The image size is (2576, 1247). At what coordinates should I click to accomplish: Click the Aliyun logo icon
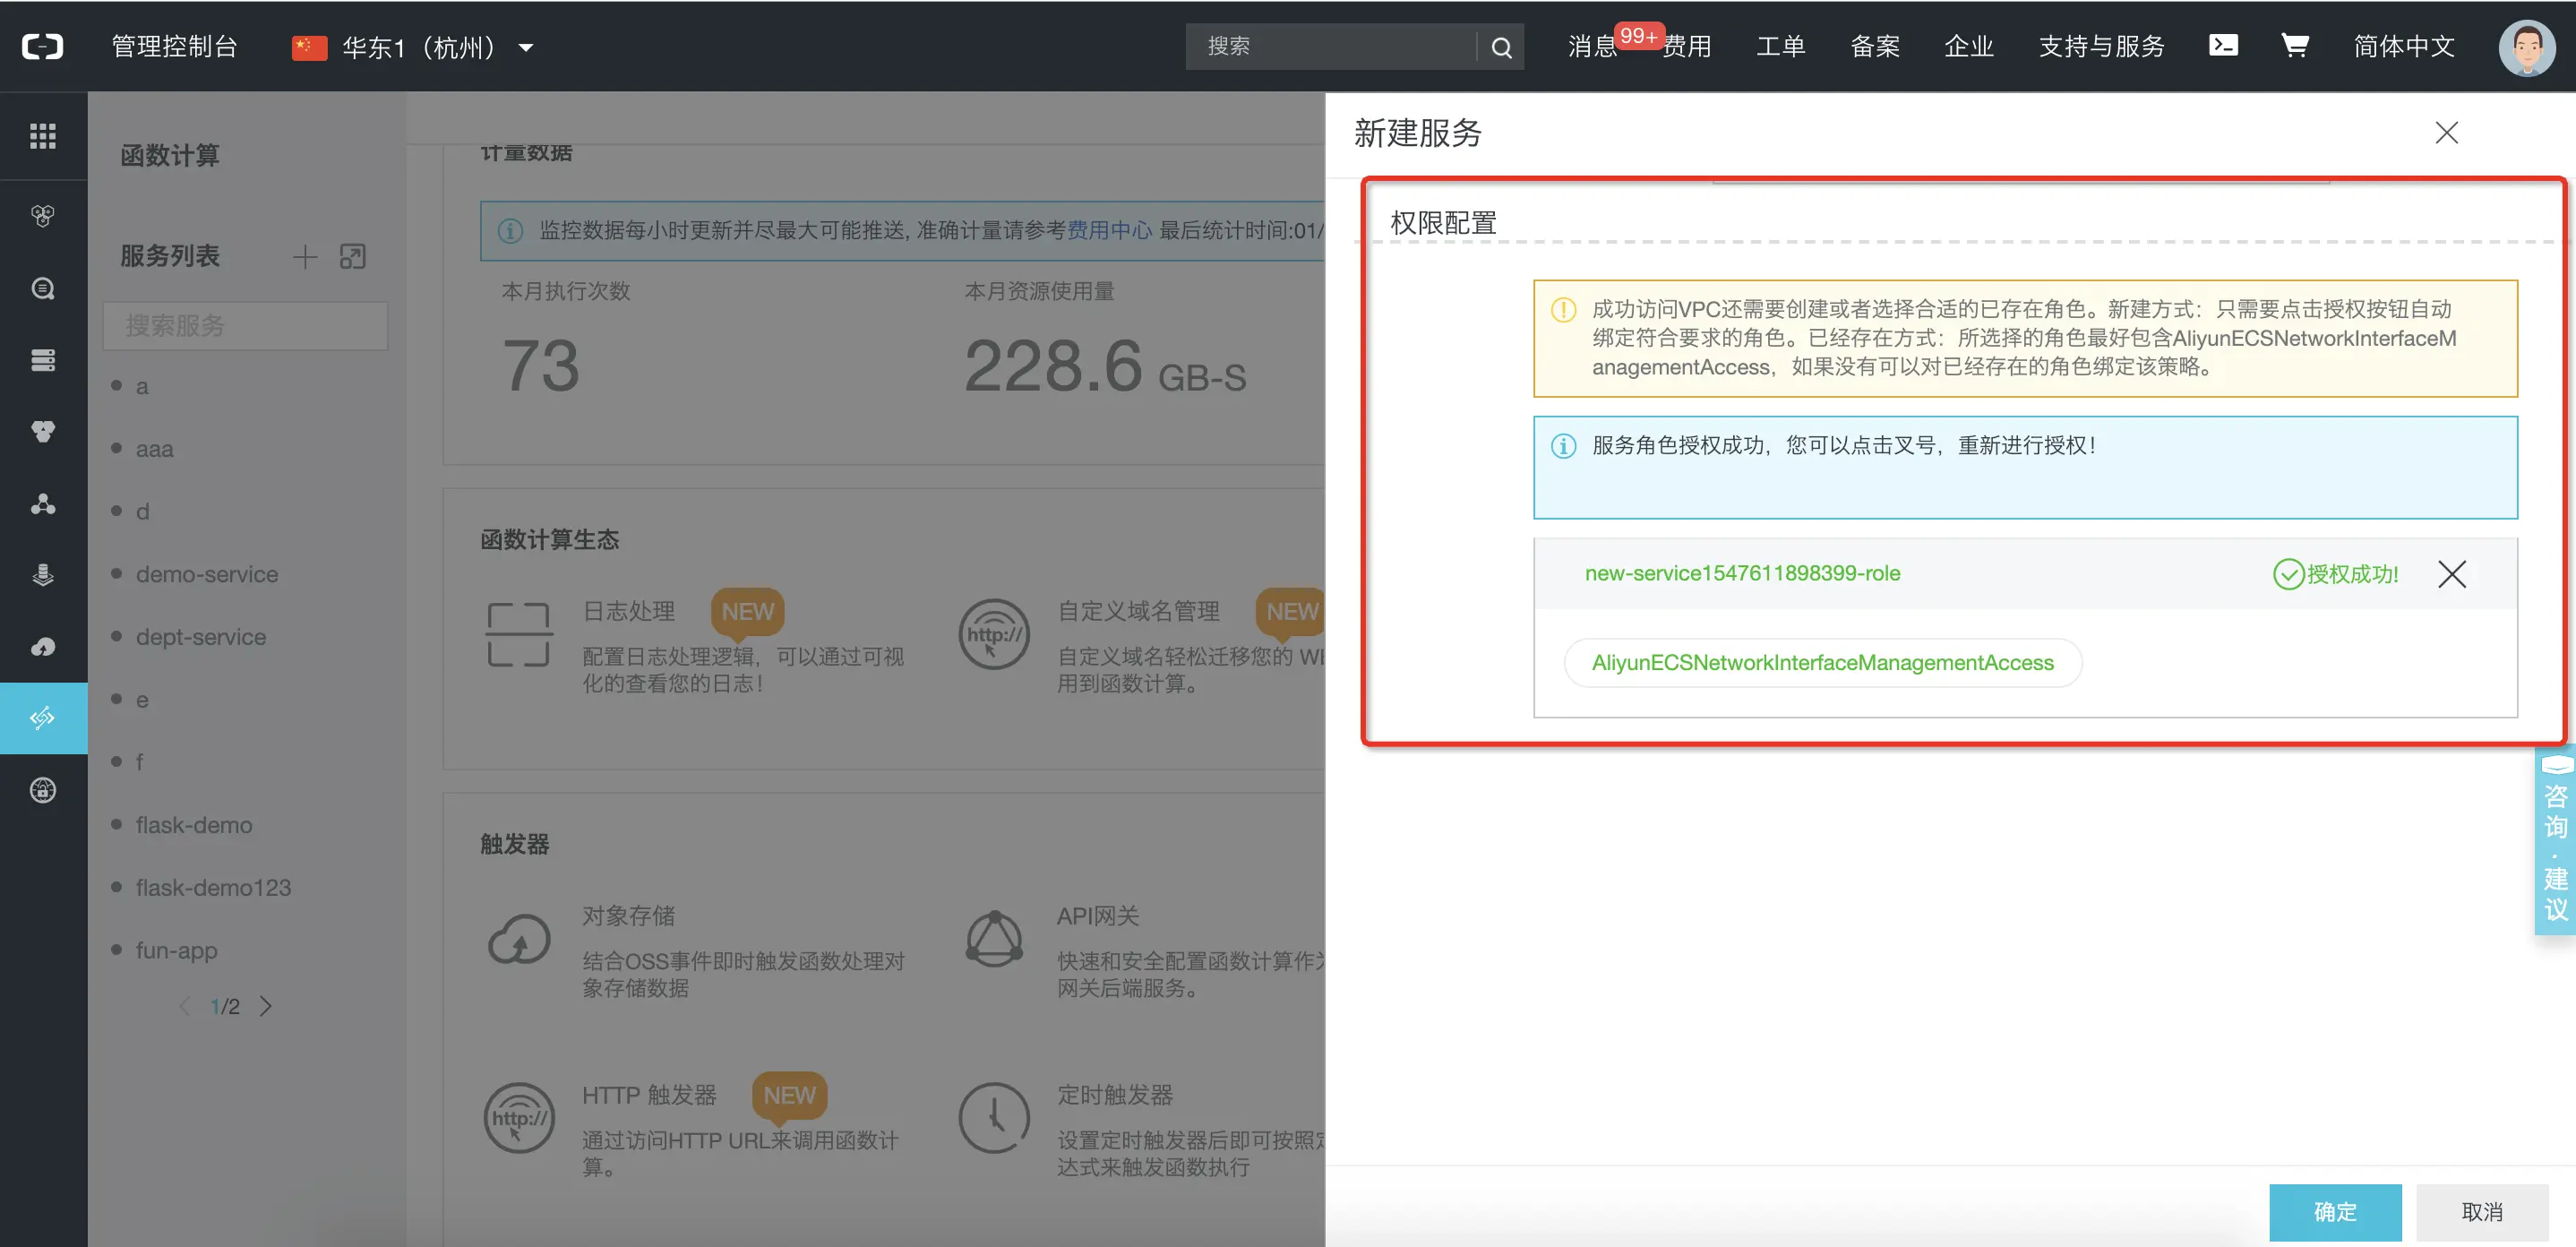tap(42, 46)
